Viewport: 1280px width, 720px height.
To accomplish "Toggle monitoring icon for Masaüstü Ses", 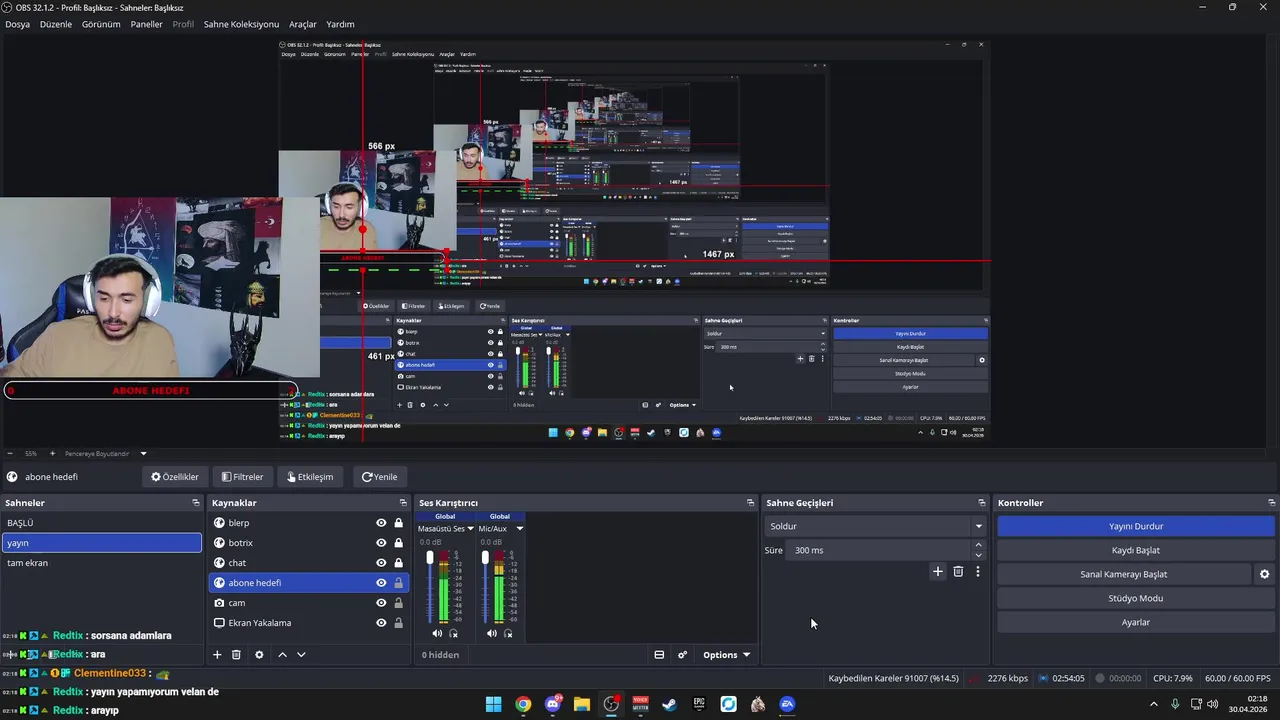I will click(x=453, y=633).
